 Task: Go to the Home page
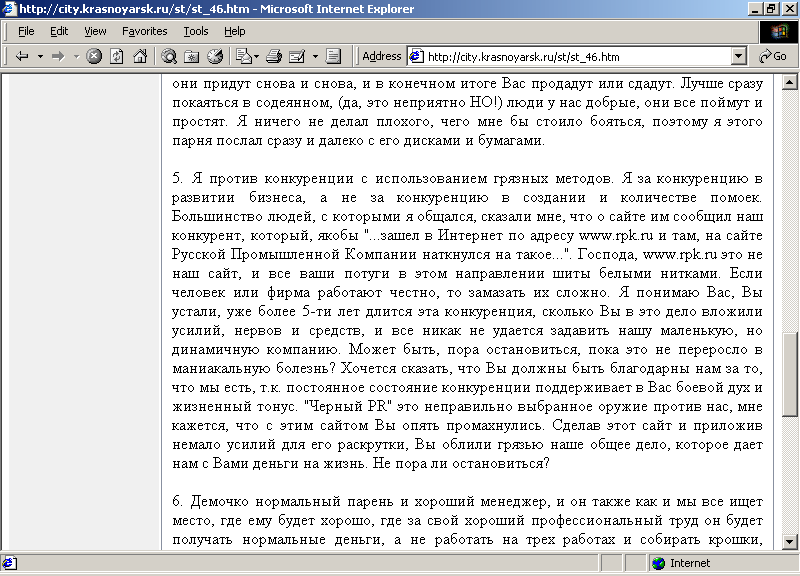tap(140, 56)
